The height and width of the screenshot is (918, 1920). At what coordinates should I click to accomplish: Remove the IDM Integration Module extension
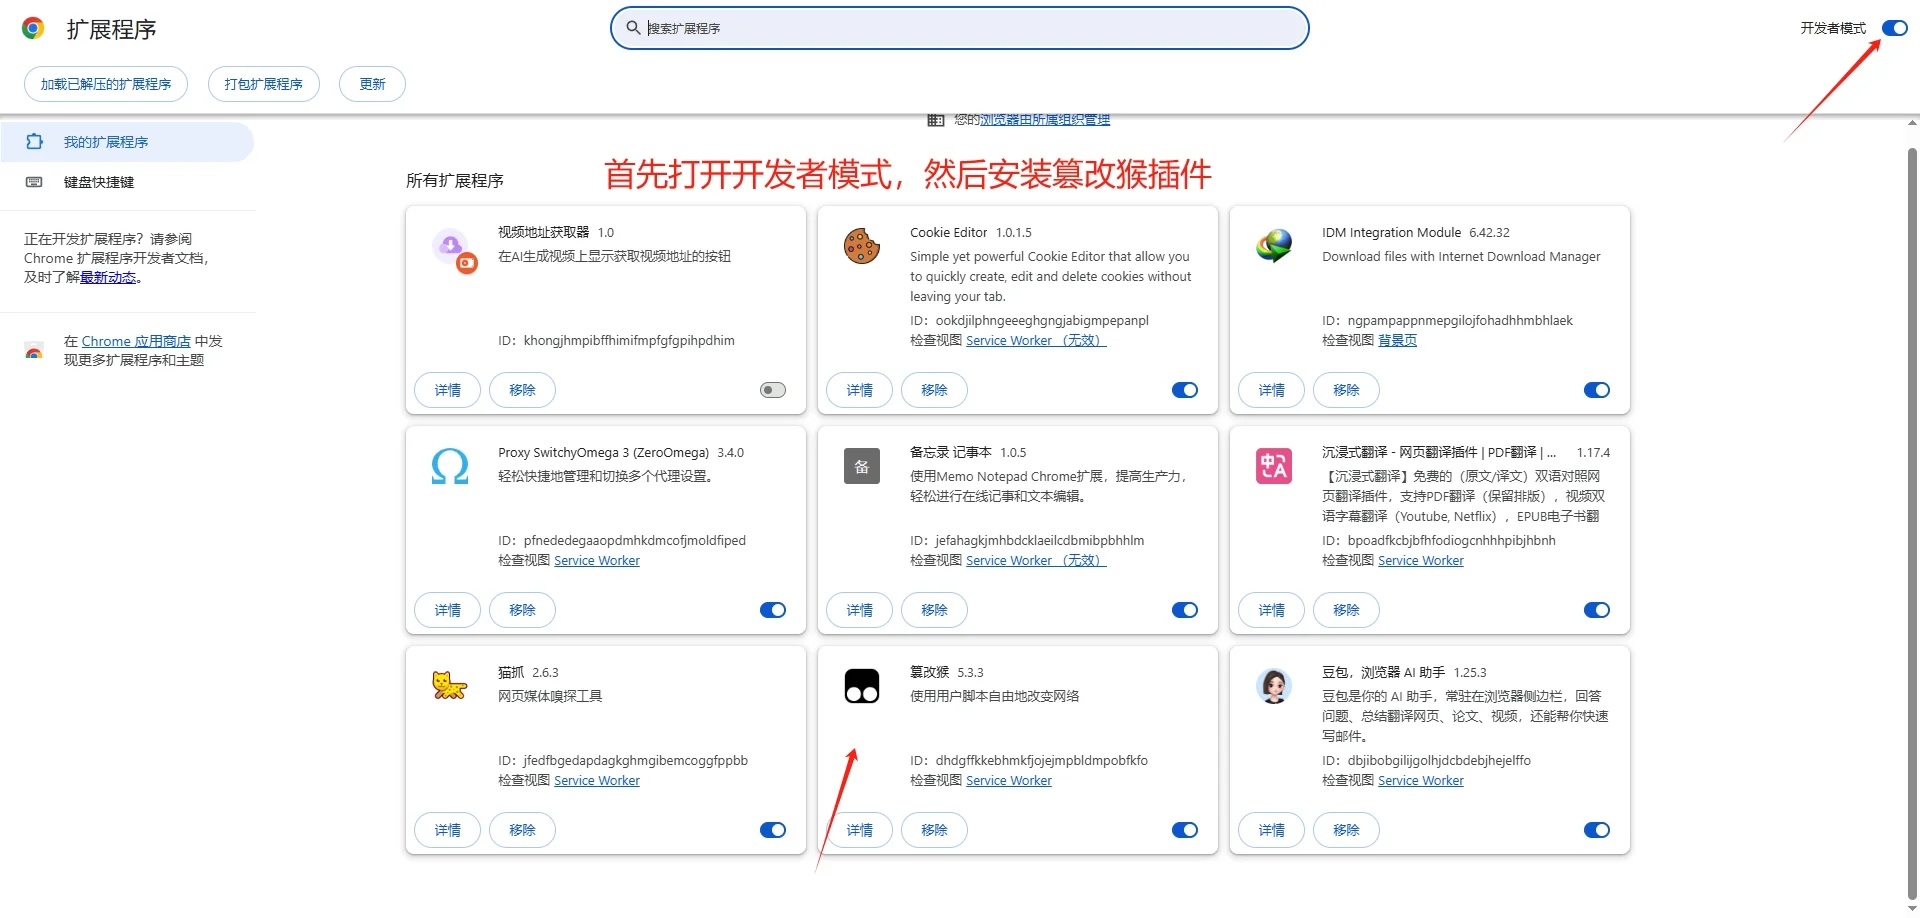pos(1346,390)
